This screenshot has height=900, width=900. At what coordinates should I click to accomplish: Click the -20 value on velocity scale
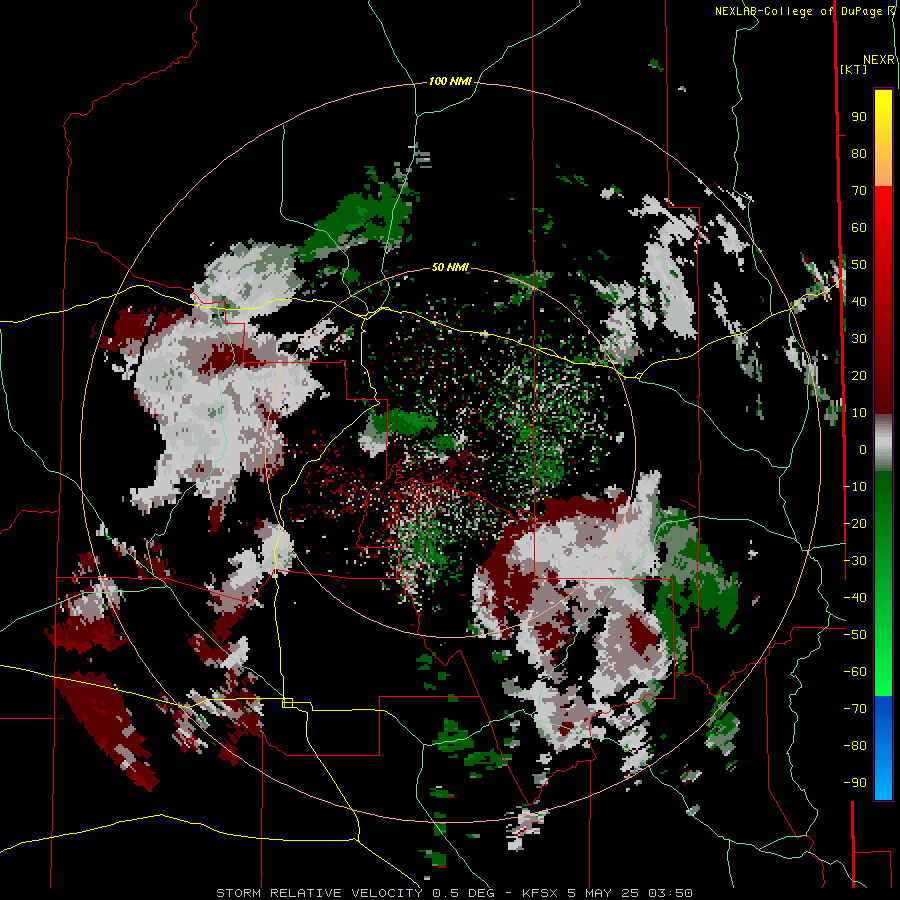pyautogui.click(x=855, y=523)
